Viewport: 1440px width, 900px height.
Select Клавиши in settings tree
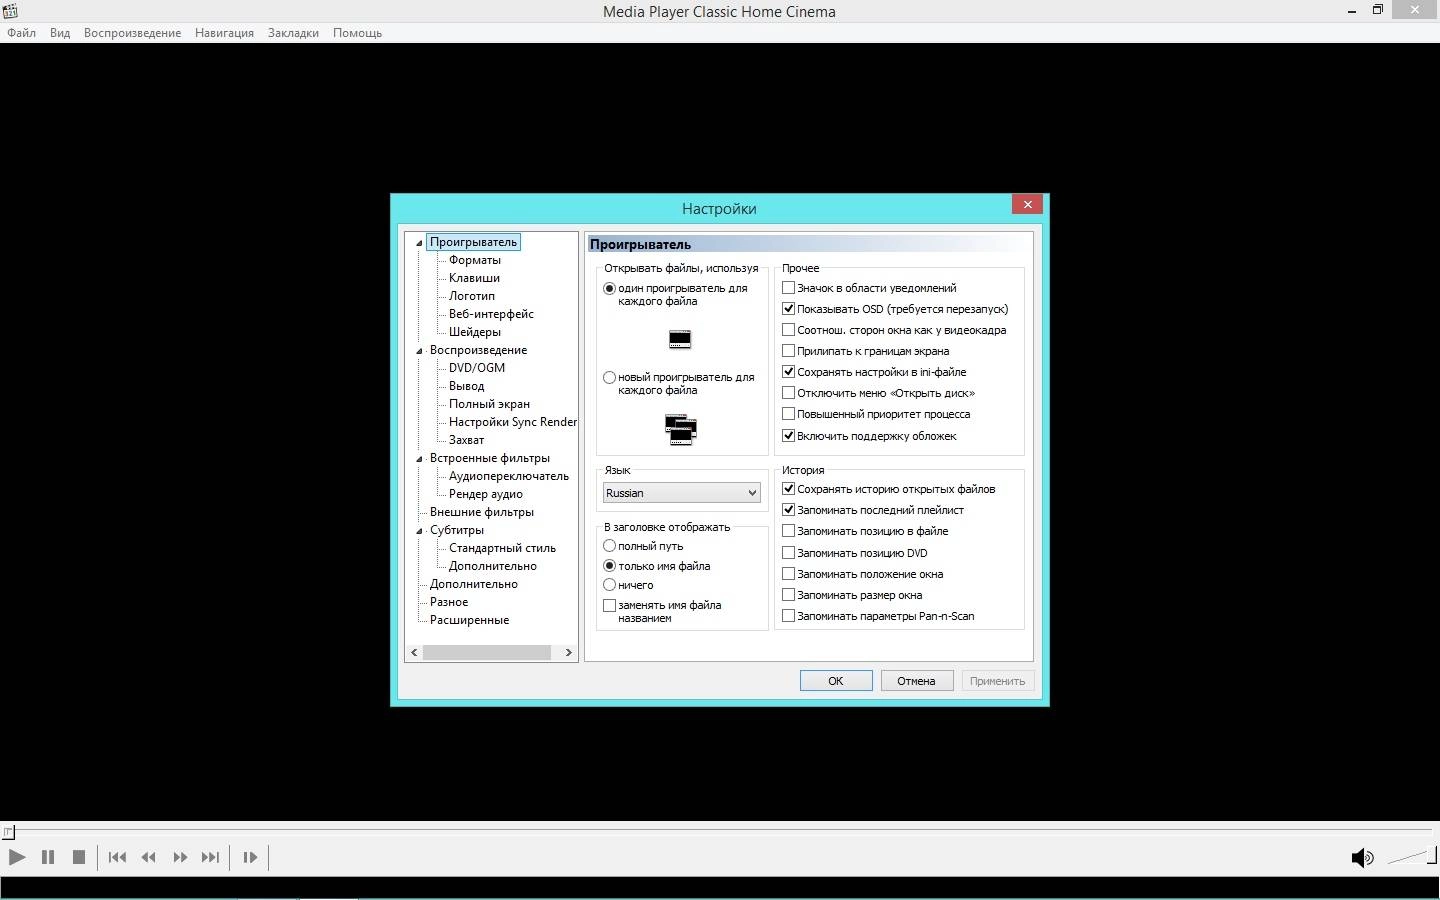pyautogui.click(x=474, y=278)
